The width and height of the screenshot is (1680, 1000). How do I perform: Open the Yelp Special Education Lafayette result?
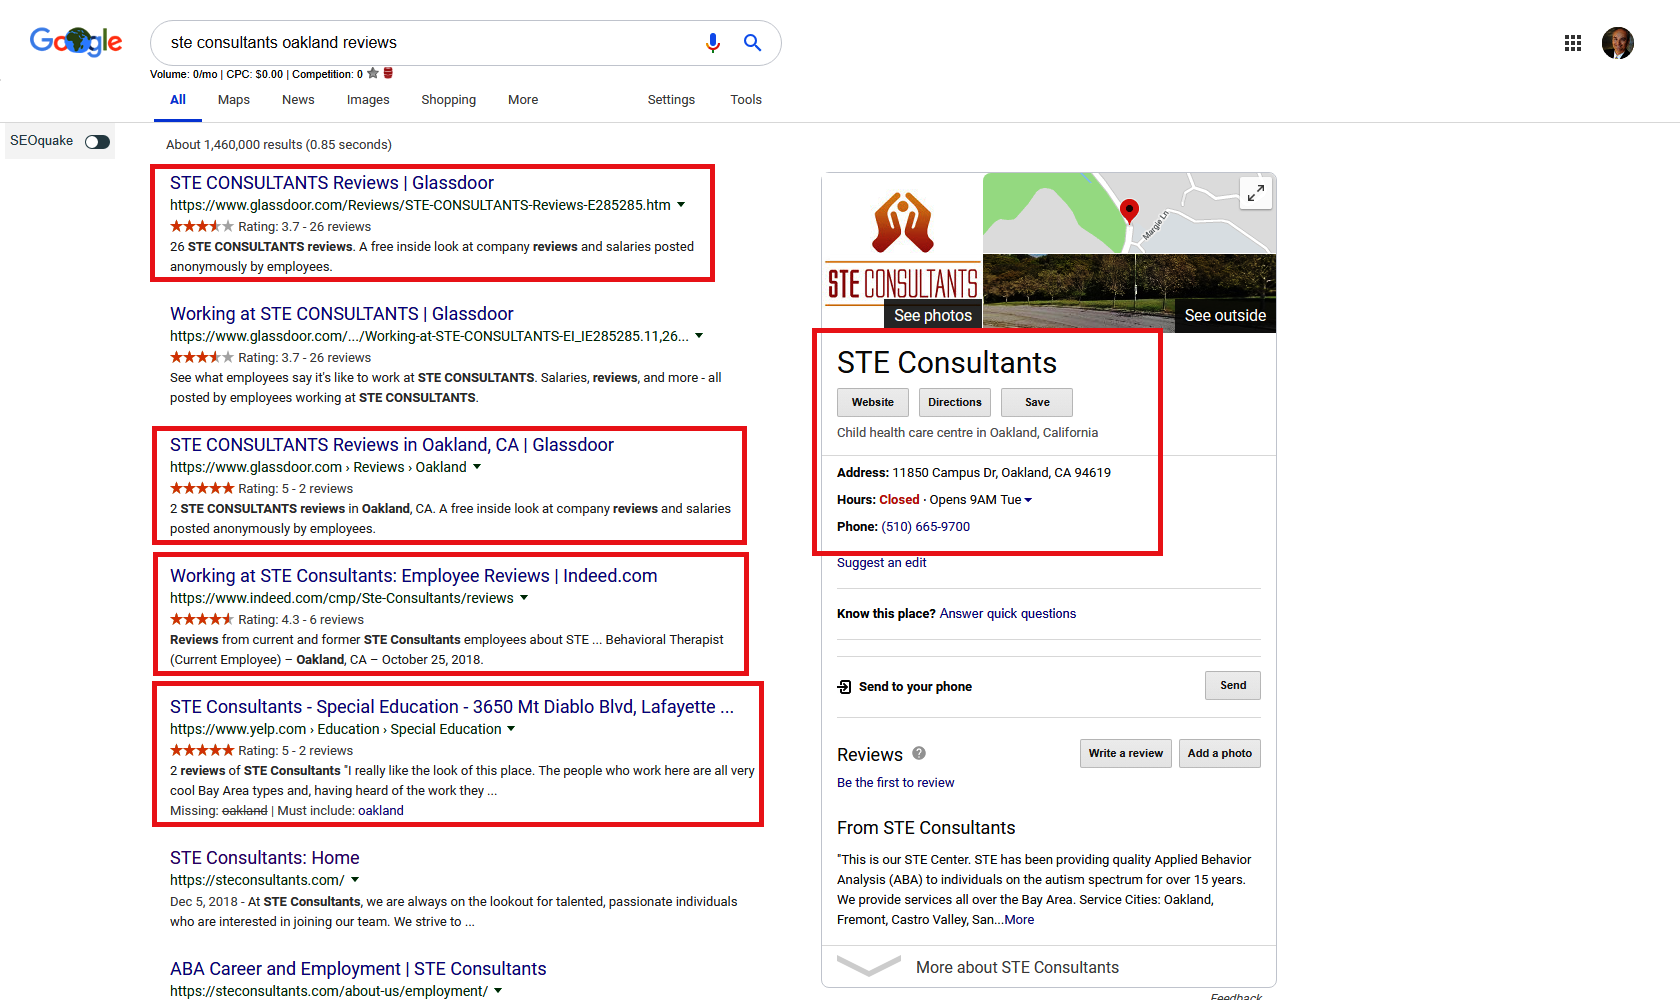coord(452,707)
